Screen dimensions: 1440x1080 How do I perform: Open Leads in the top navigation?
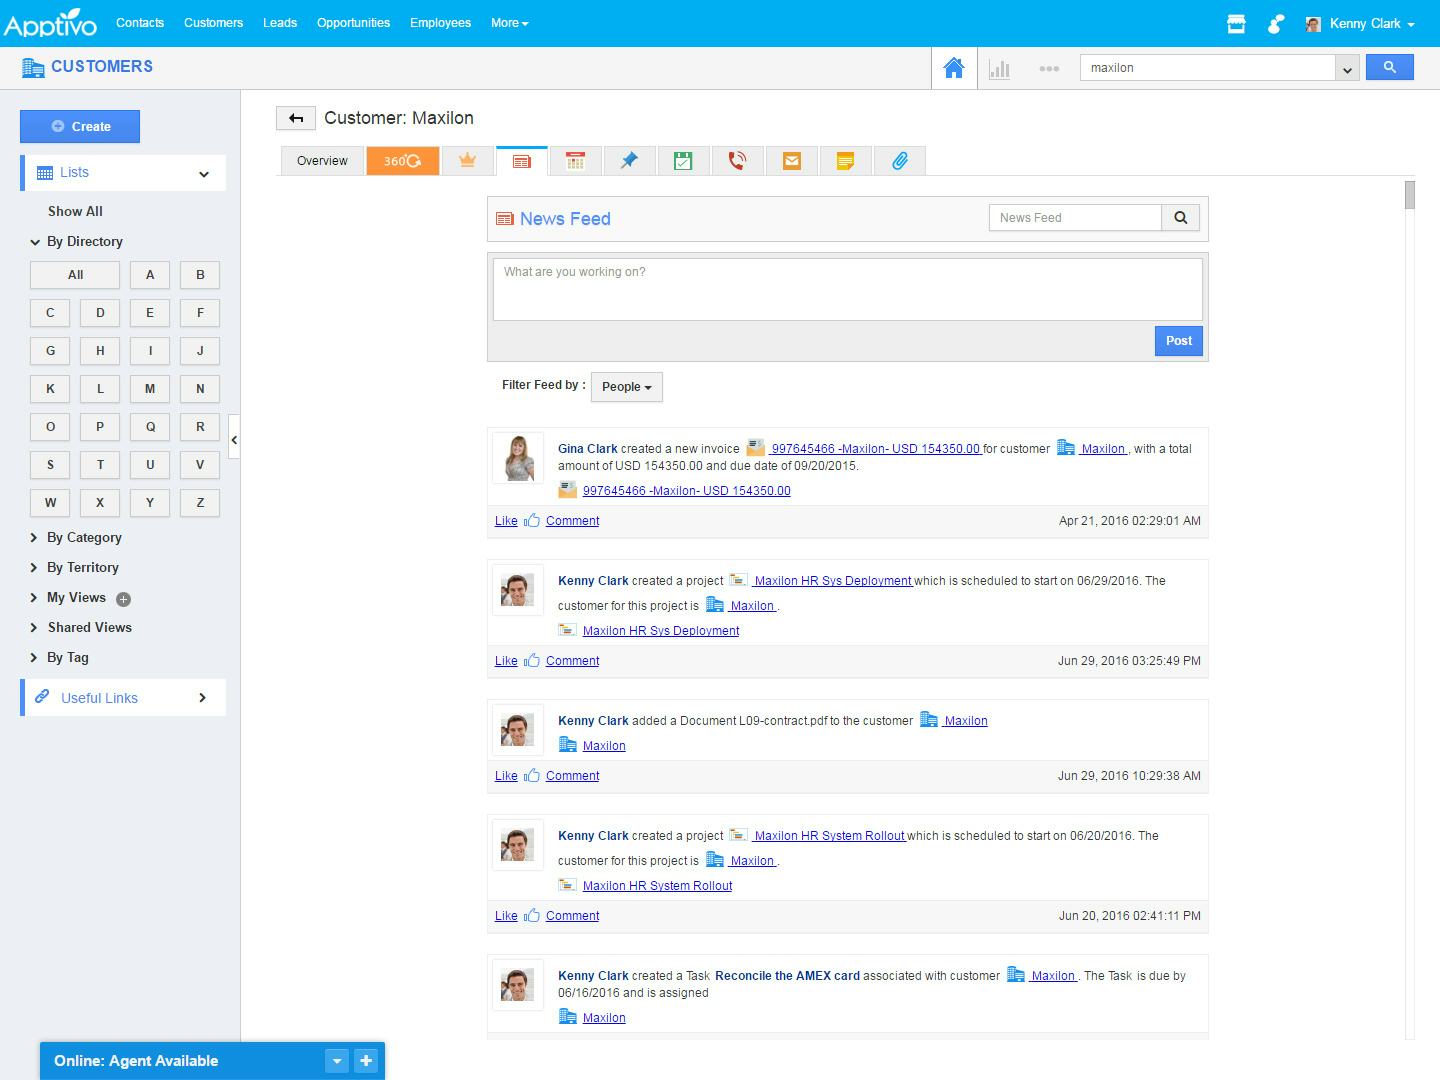280,23
